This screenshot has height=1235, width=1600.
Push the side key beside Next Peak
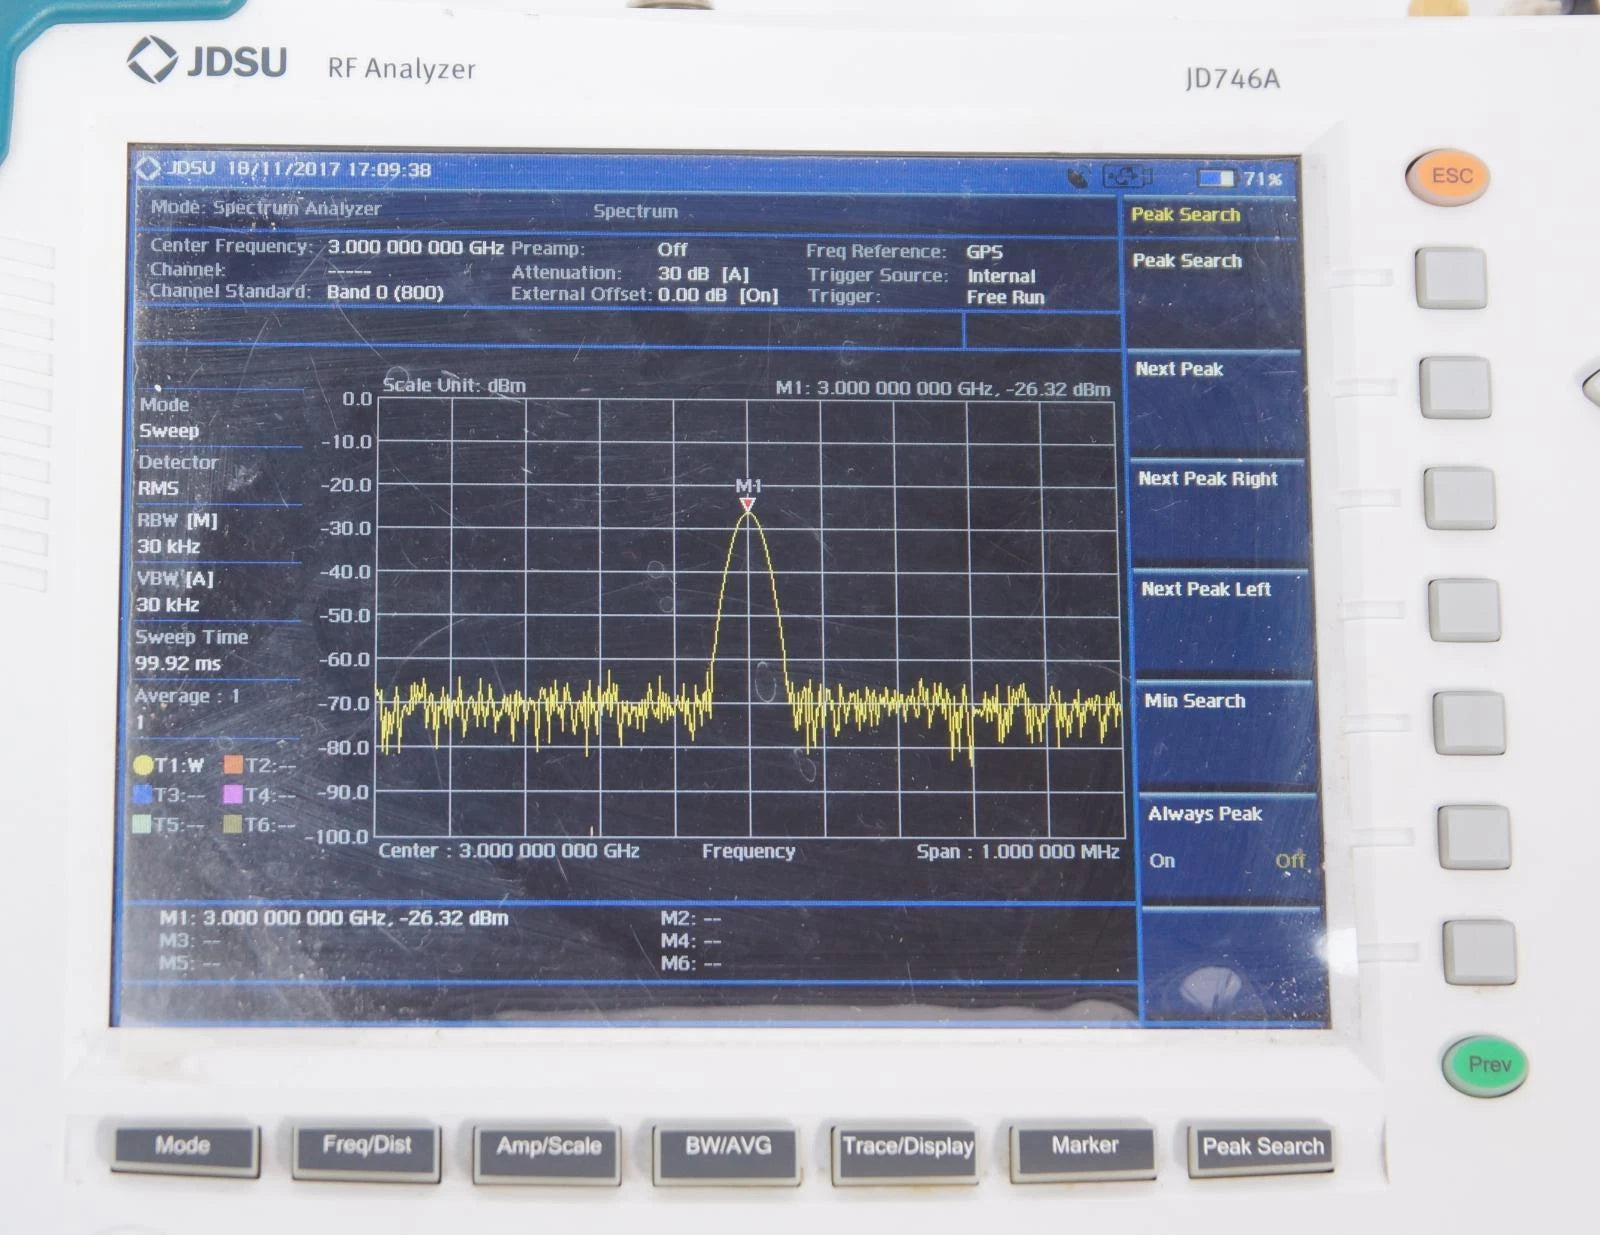click(x=1455, y=389)
